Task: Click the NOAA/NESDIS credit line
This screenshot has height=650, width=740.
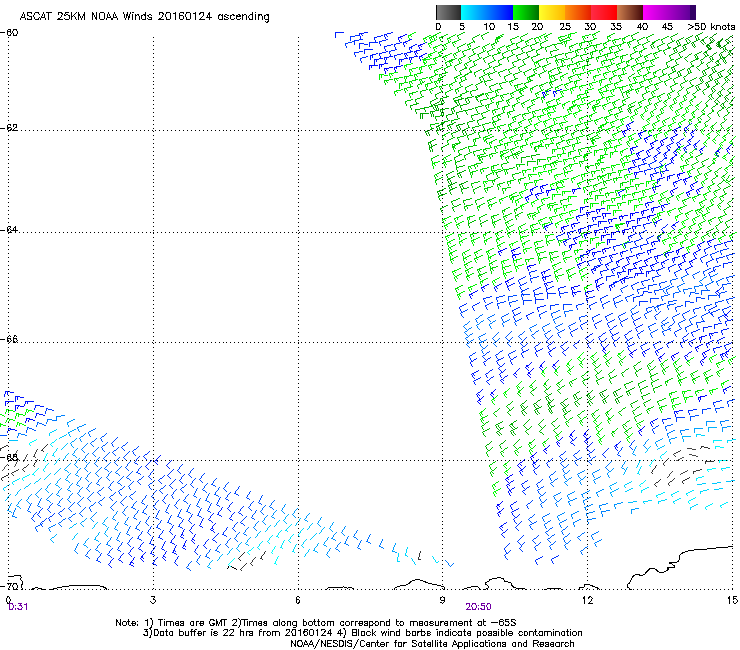Action: 432,644
